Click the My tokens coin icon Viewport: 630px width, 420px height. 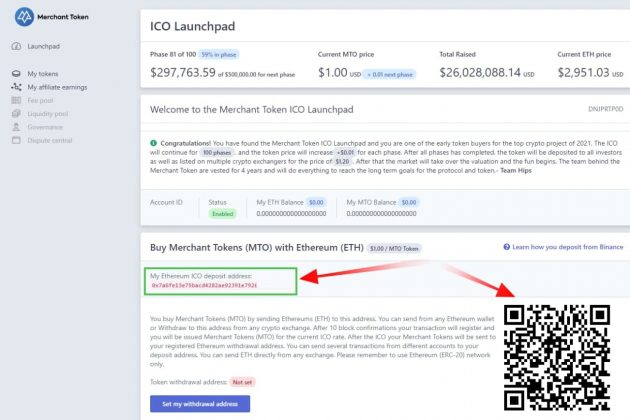click(x=16, y=74)
